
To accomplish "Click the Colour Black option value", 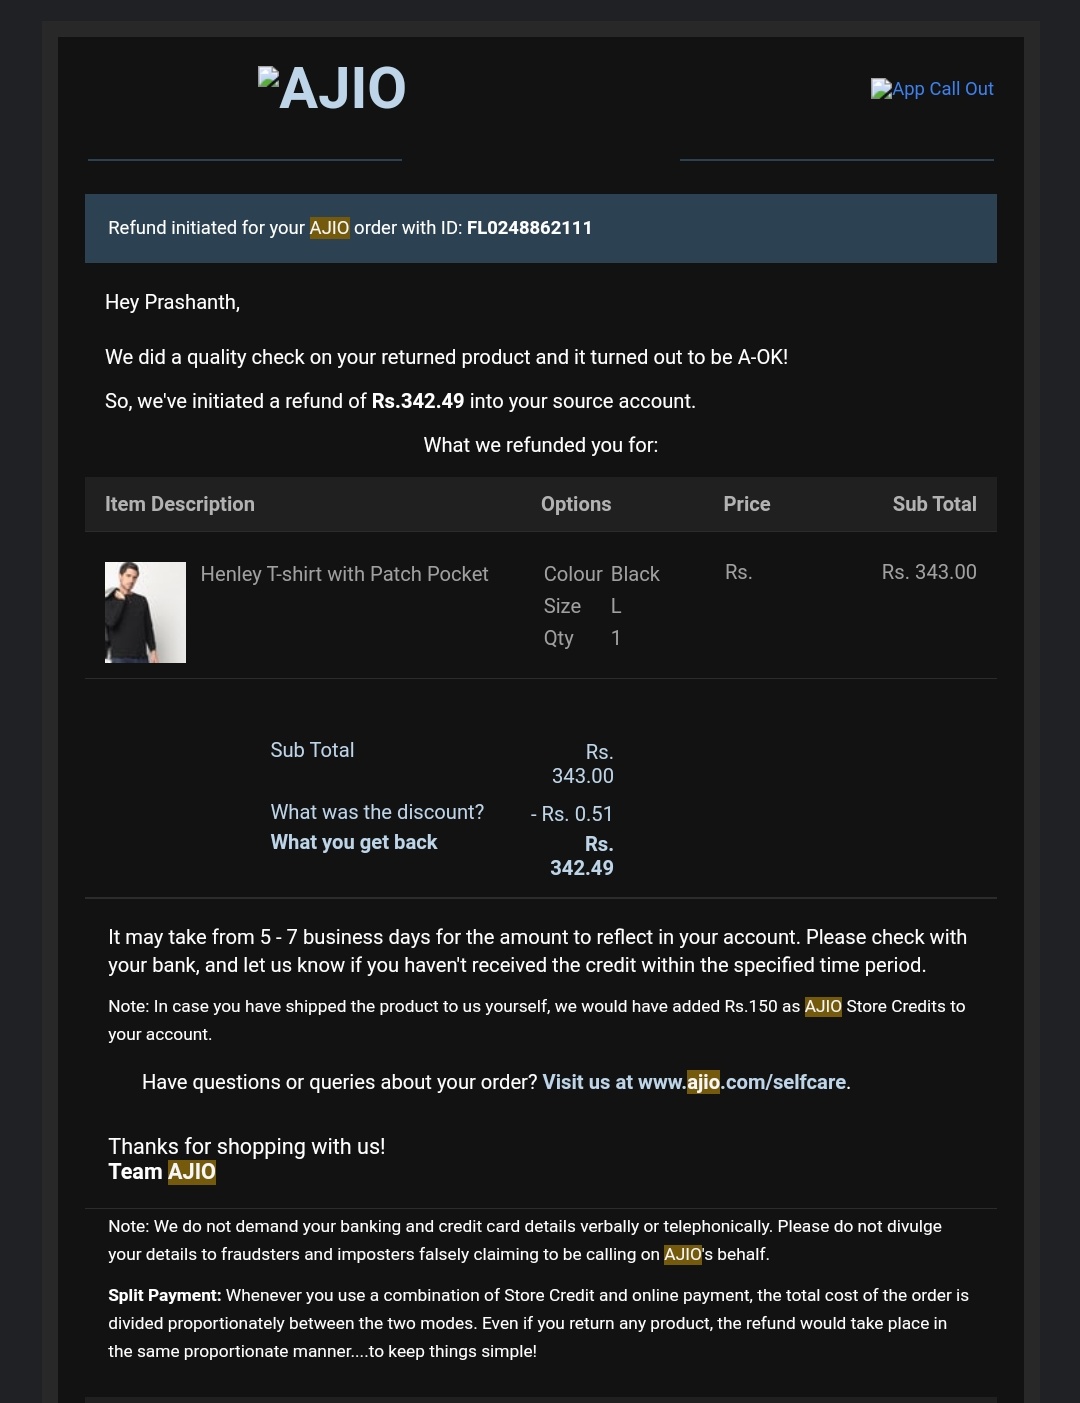I will pos(635,574).
